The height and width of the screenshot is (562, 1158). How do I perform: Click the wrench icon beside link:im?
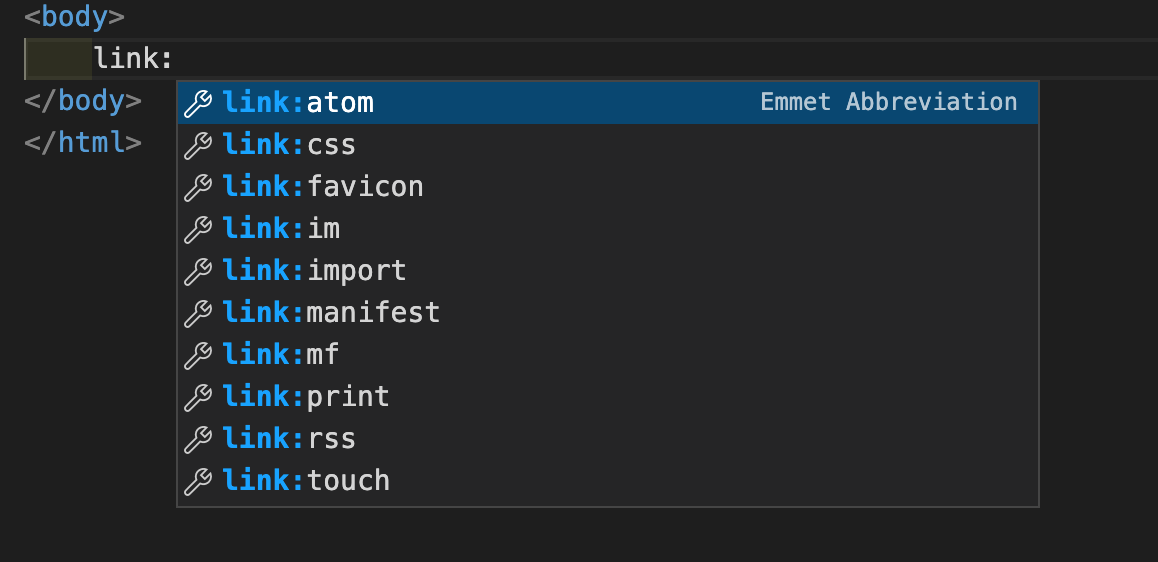pos(199,229)
